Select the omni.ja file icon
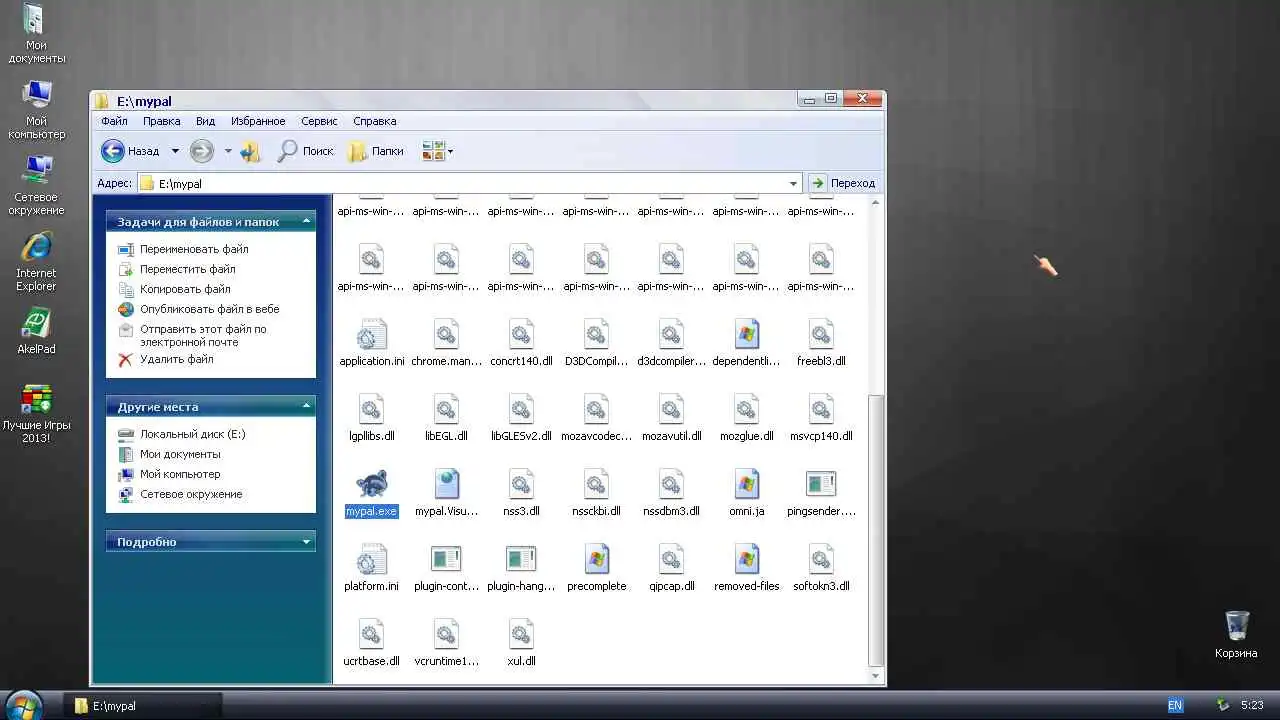 pos(746,484)
